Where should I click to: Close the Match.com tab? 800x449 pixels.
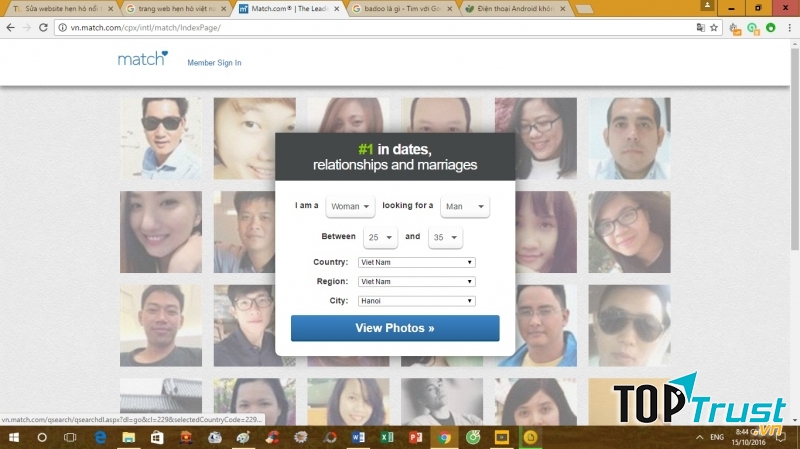[x=336, y=9]
